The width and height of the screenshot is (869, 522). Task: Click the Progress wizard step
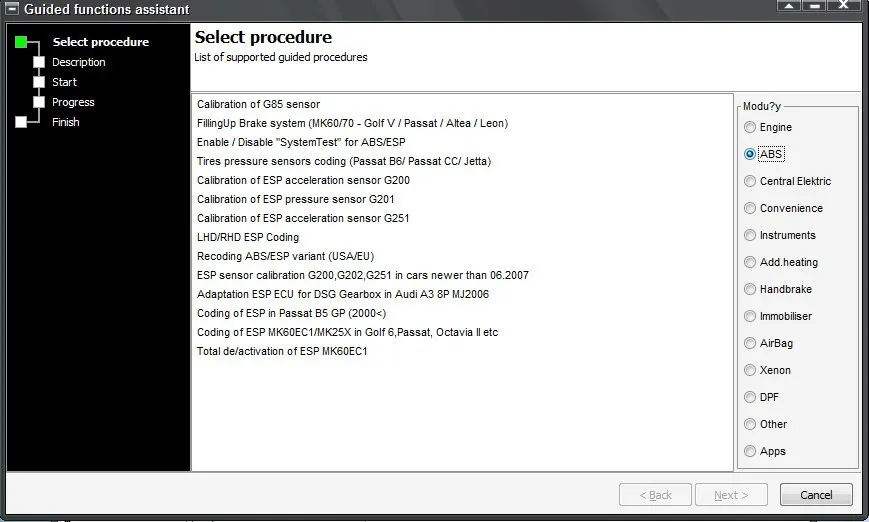point(73,102)
